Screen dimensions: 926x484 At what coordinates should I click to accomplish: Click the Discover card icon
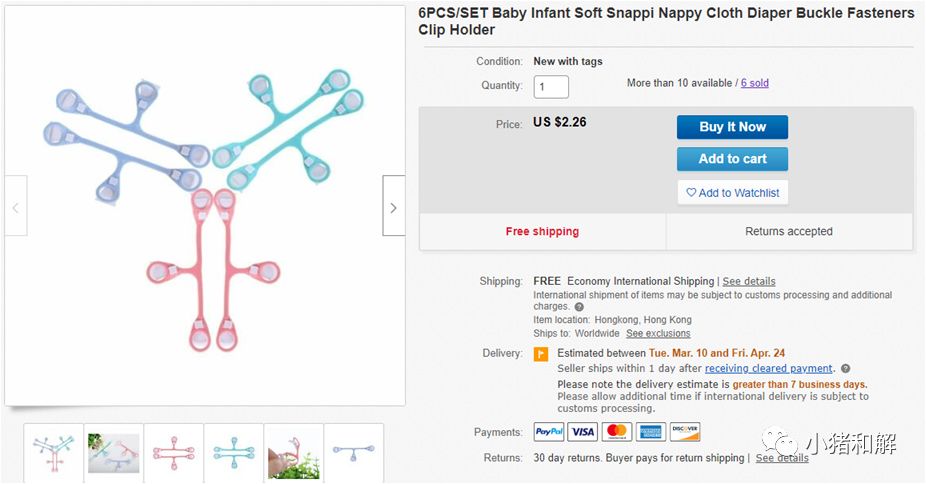[685, 432]
